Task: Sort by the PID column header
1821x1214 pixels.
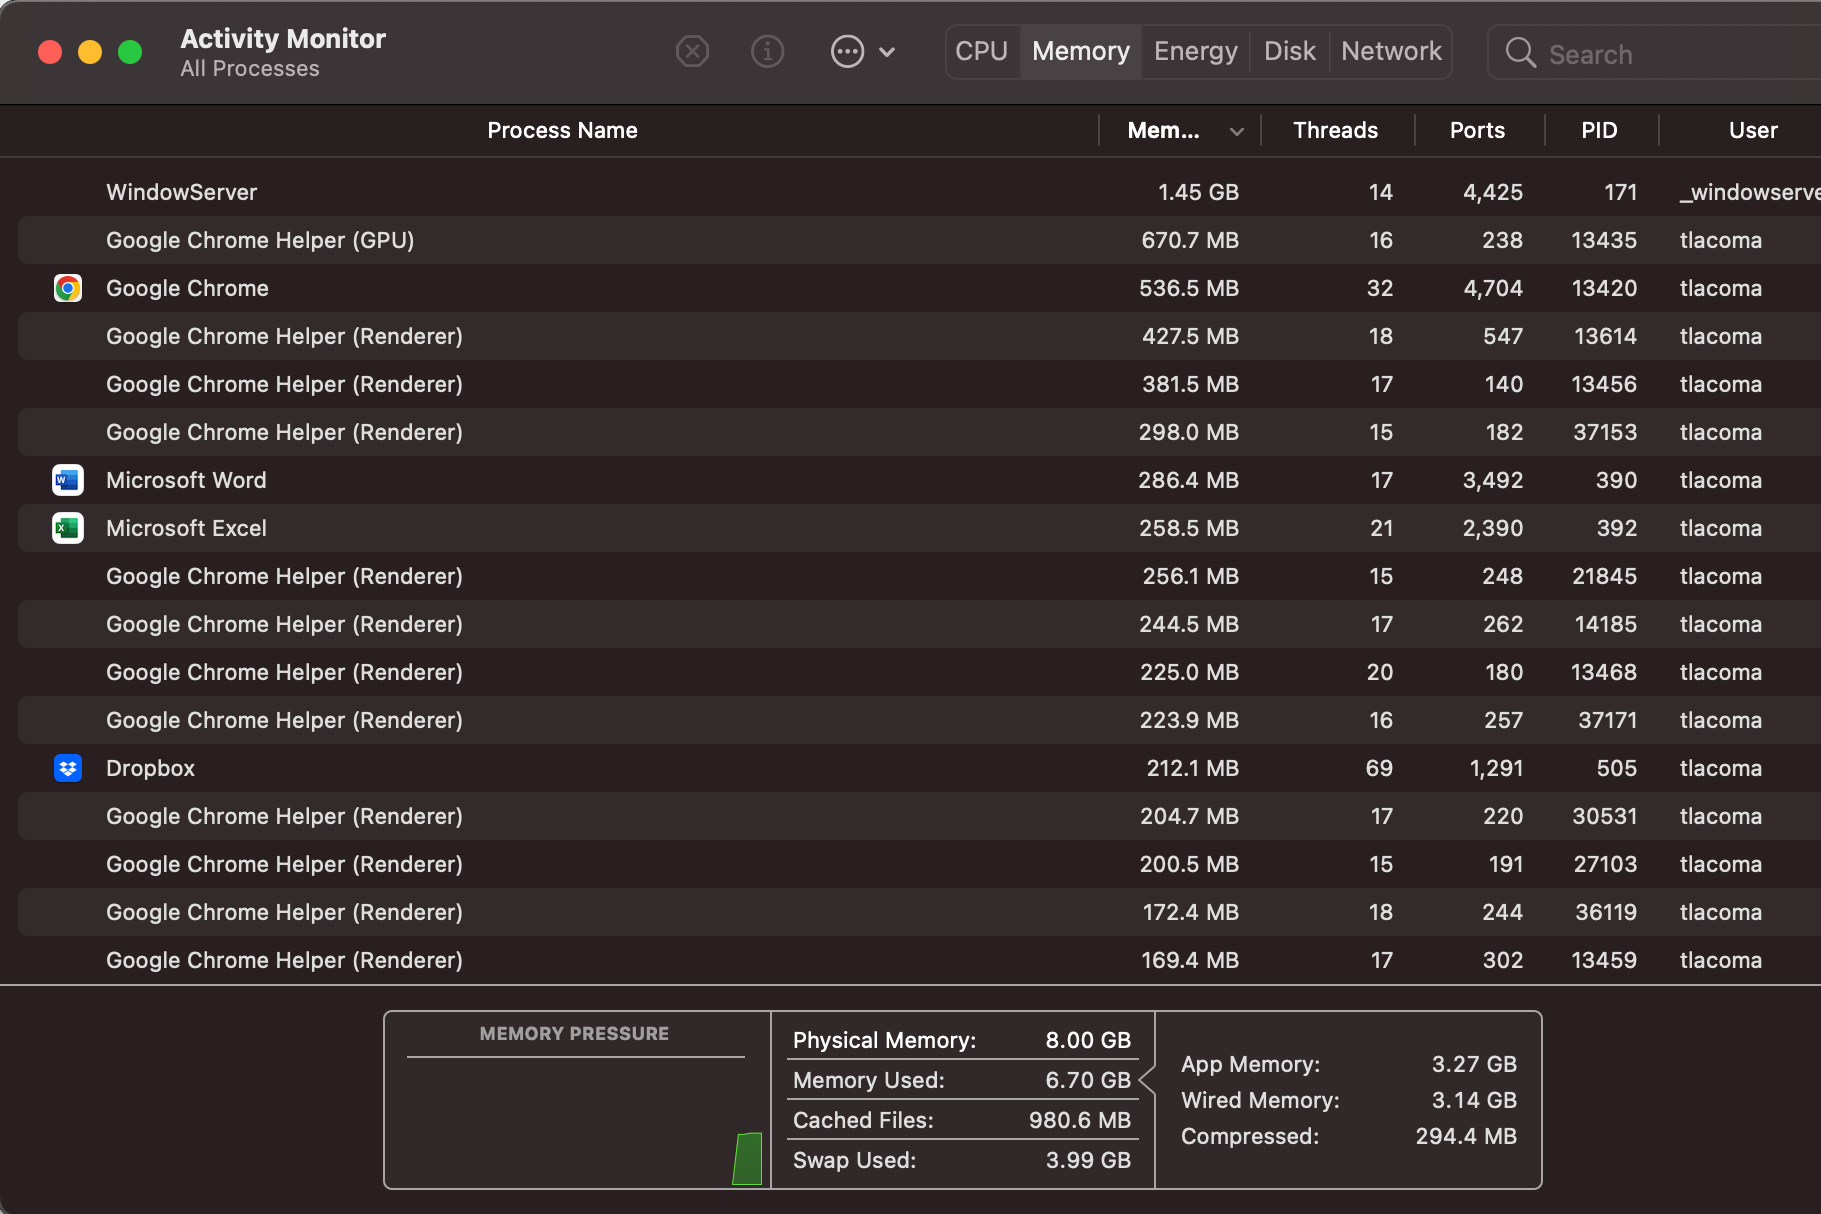Action: click(1599, 130)
